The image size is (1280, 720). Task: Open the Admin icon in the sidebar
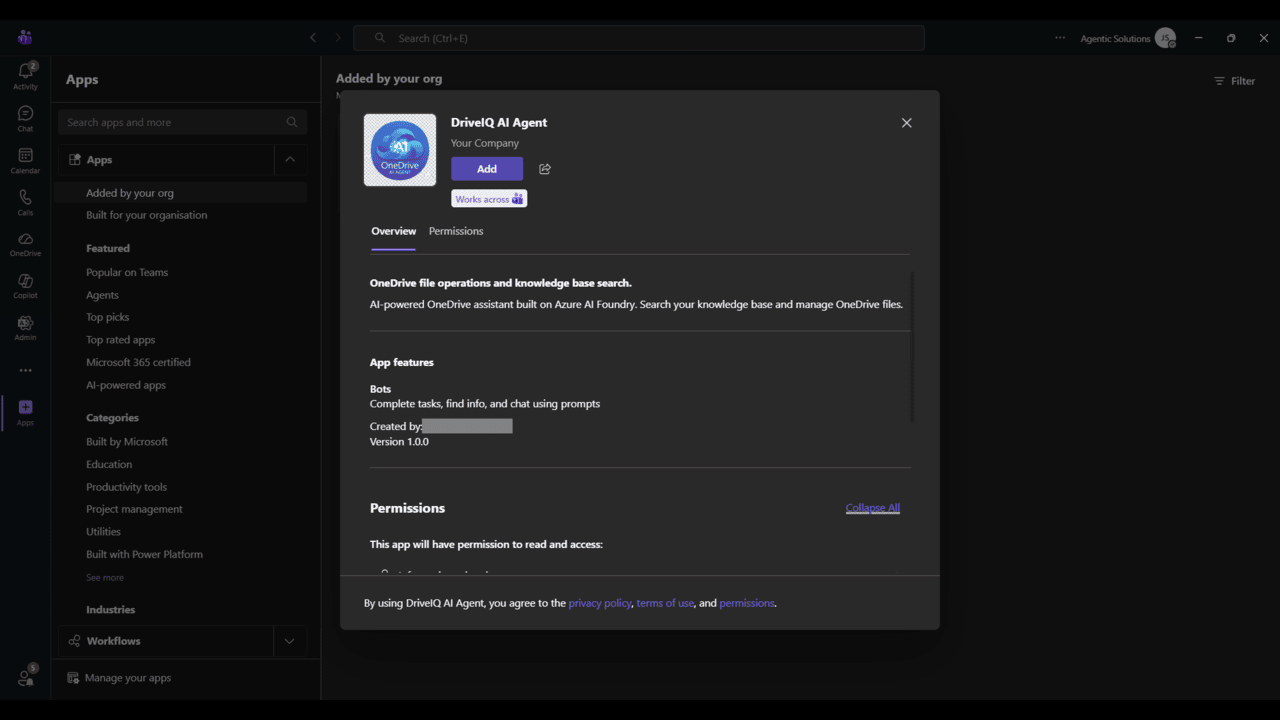[x=25, y=328]
